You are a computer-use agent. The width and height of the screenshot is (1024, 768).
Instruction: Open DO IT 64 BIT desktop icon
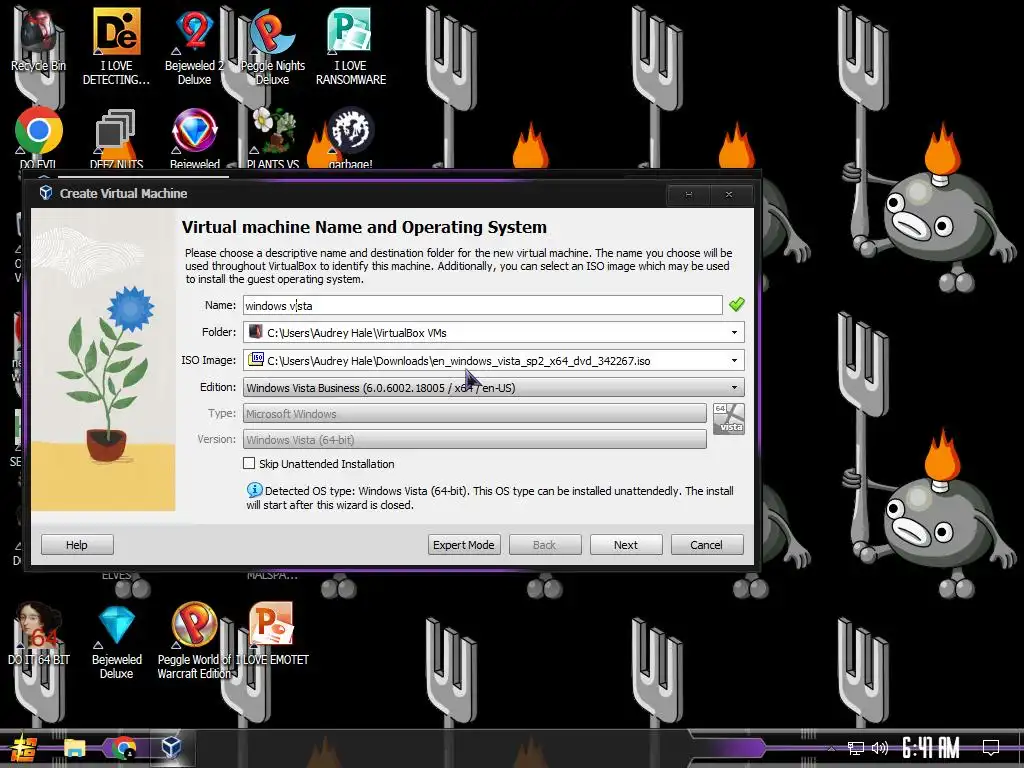coord(39,634)
